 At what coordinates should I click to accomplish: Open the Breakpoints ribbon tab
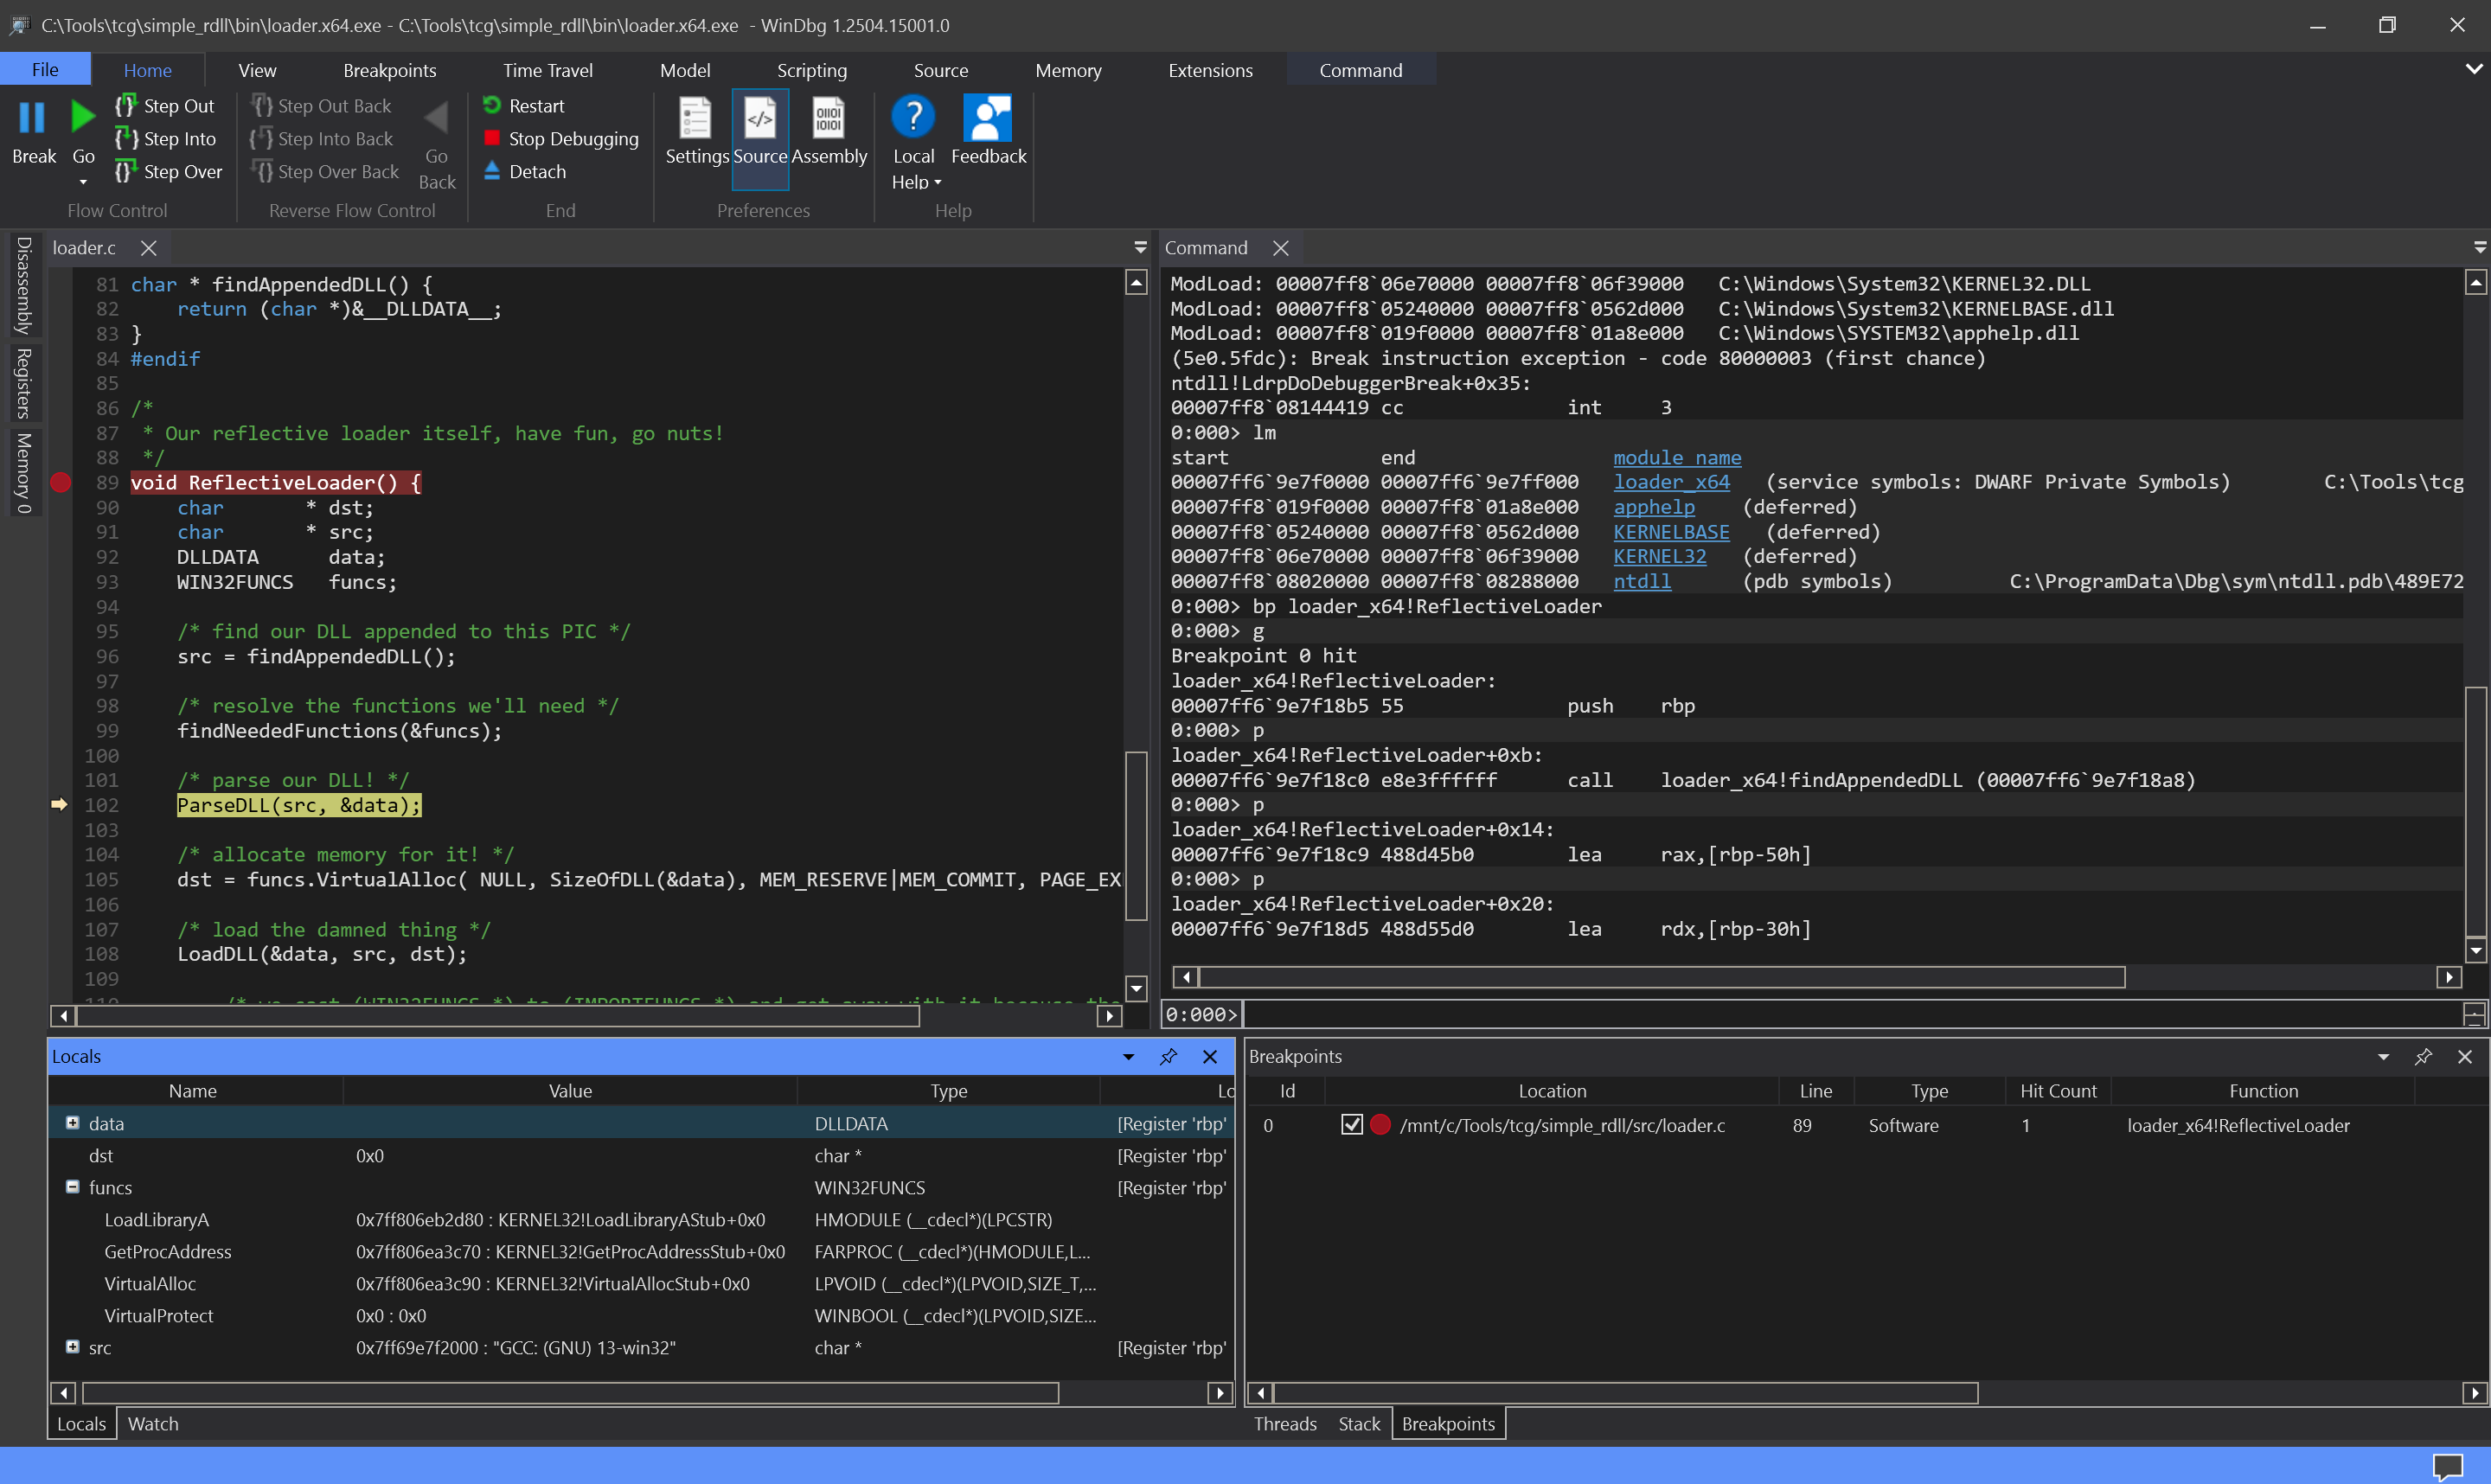coord(389,70)
